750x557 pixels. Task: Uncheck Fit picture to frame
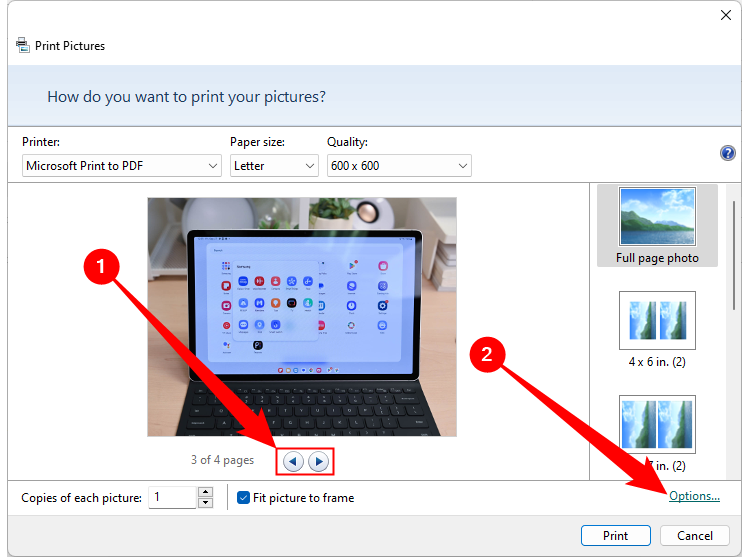pos(243,498)
